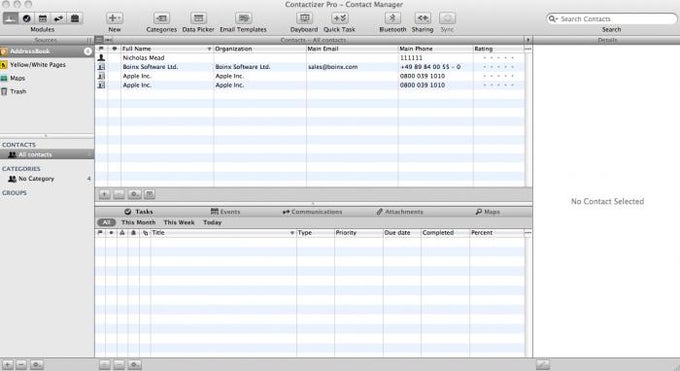Open the Dayboard
680x371 pixels.
click(x=304, y=18)
